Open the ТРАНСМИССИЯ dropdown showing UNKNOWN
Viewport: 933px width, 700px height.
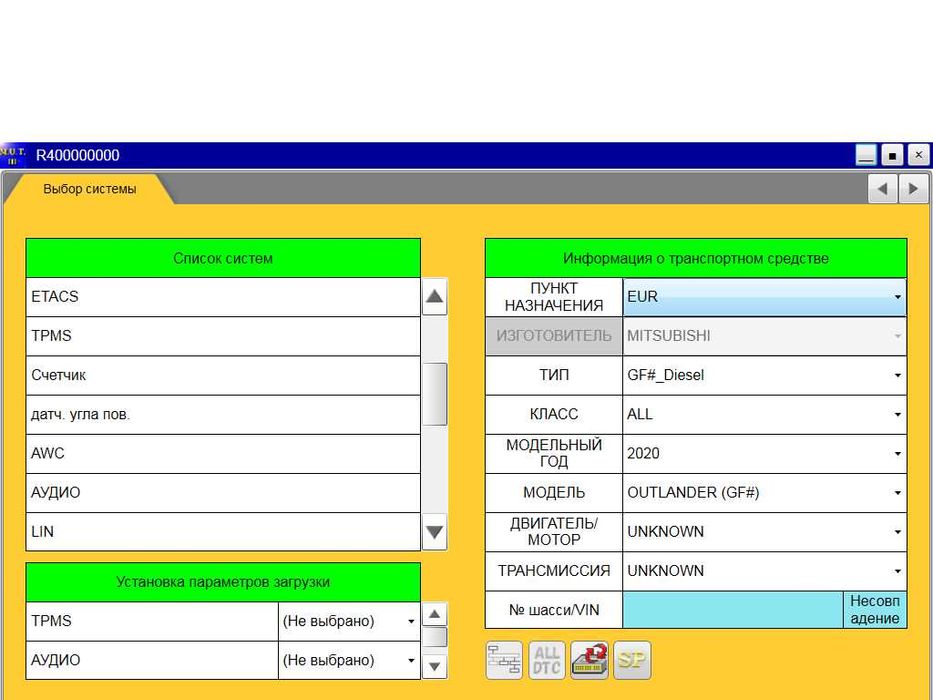pos(764,571)
